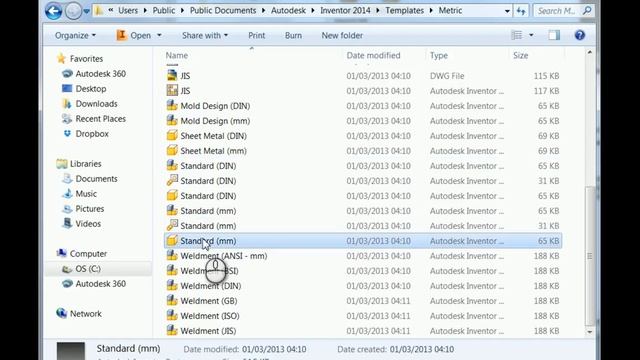Viewport: 640px width, 360px height.
Task: Expand the Open button dropdown arrow
Action: pos(159,36)
